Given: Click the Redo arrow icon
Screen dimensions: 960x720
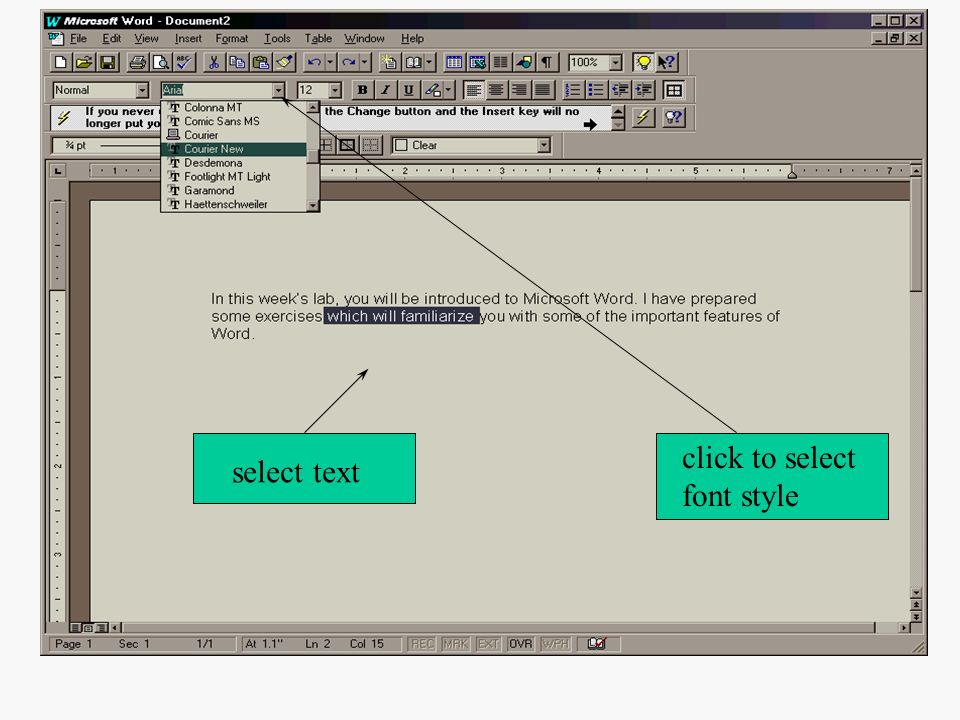Looking at the screenshot, I should pos(349,62).
